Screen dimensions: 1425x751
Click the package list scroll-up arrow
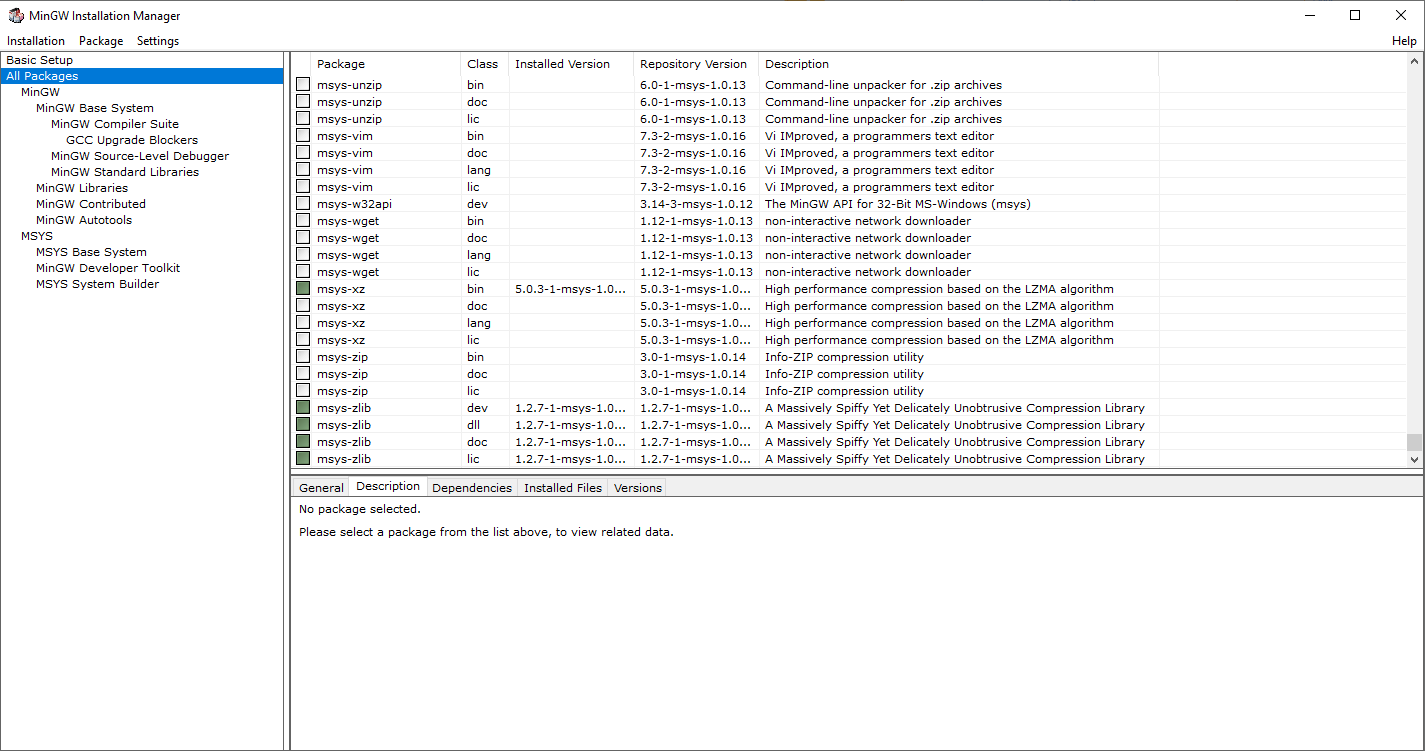(1414, 61)
